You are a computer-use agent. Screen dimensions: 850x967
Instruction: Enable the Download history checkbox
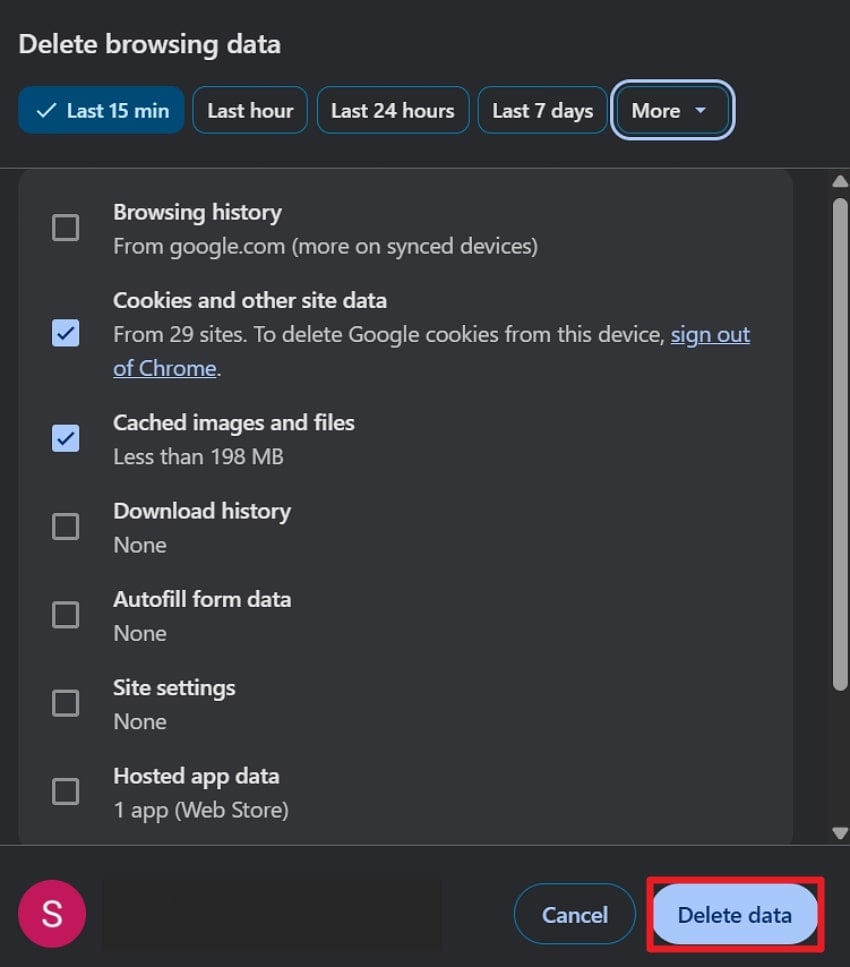(65, 526)
